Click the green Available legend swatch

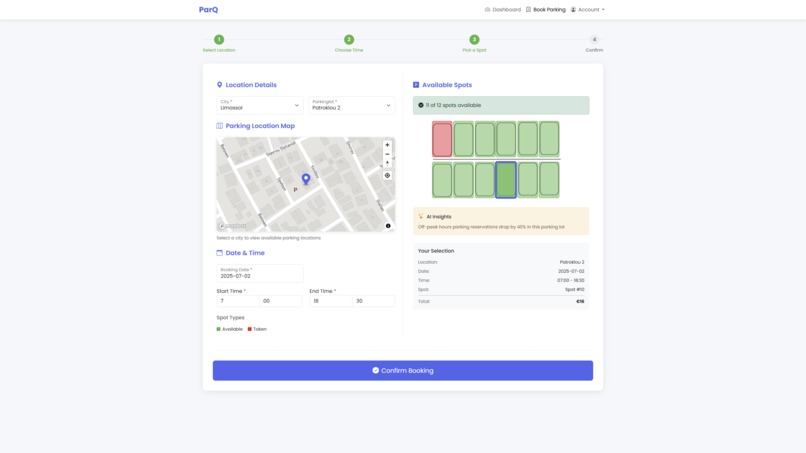(x=218, y=329)
